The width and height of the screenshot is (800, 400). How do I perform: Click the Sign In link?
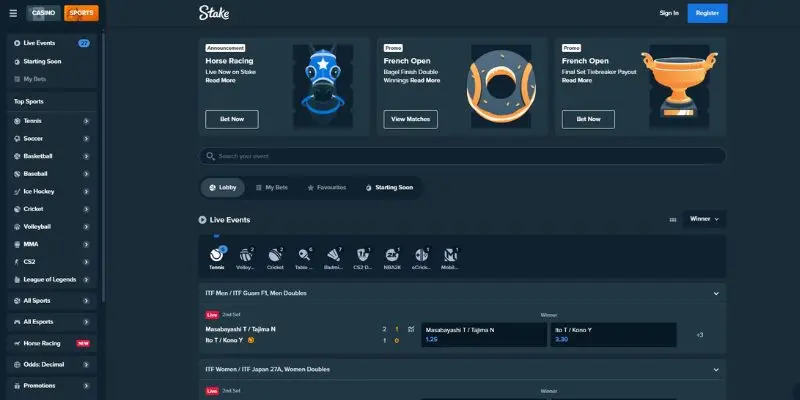(669, 13)
